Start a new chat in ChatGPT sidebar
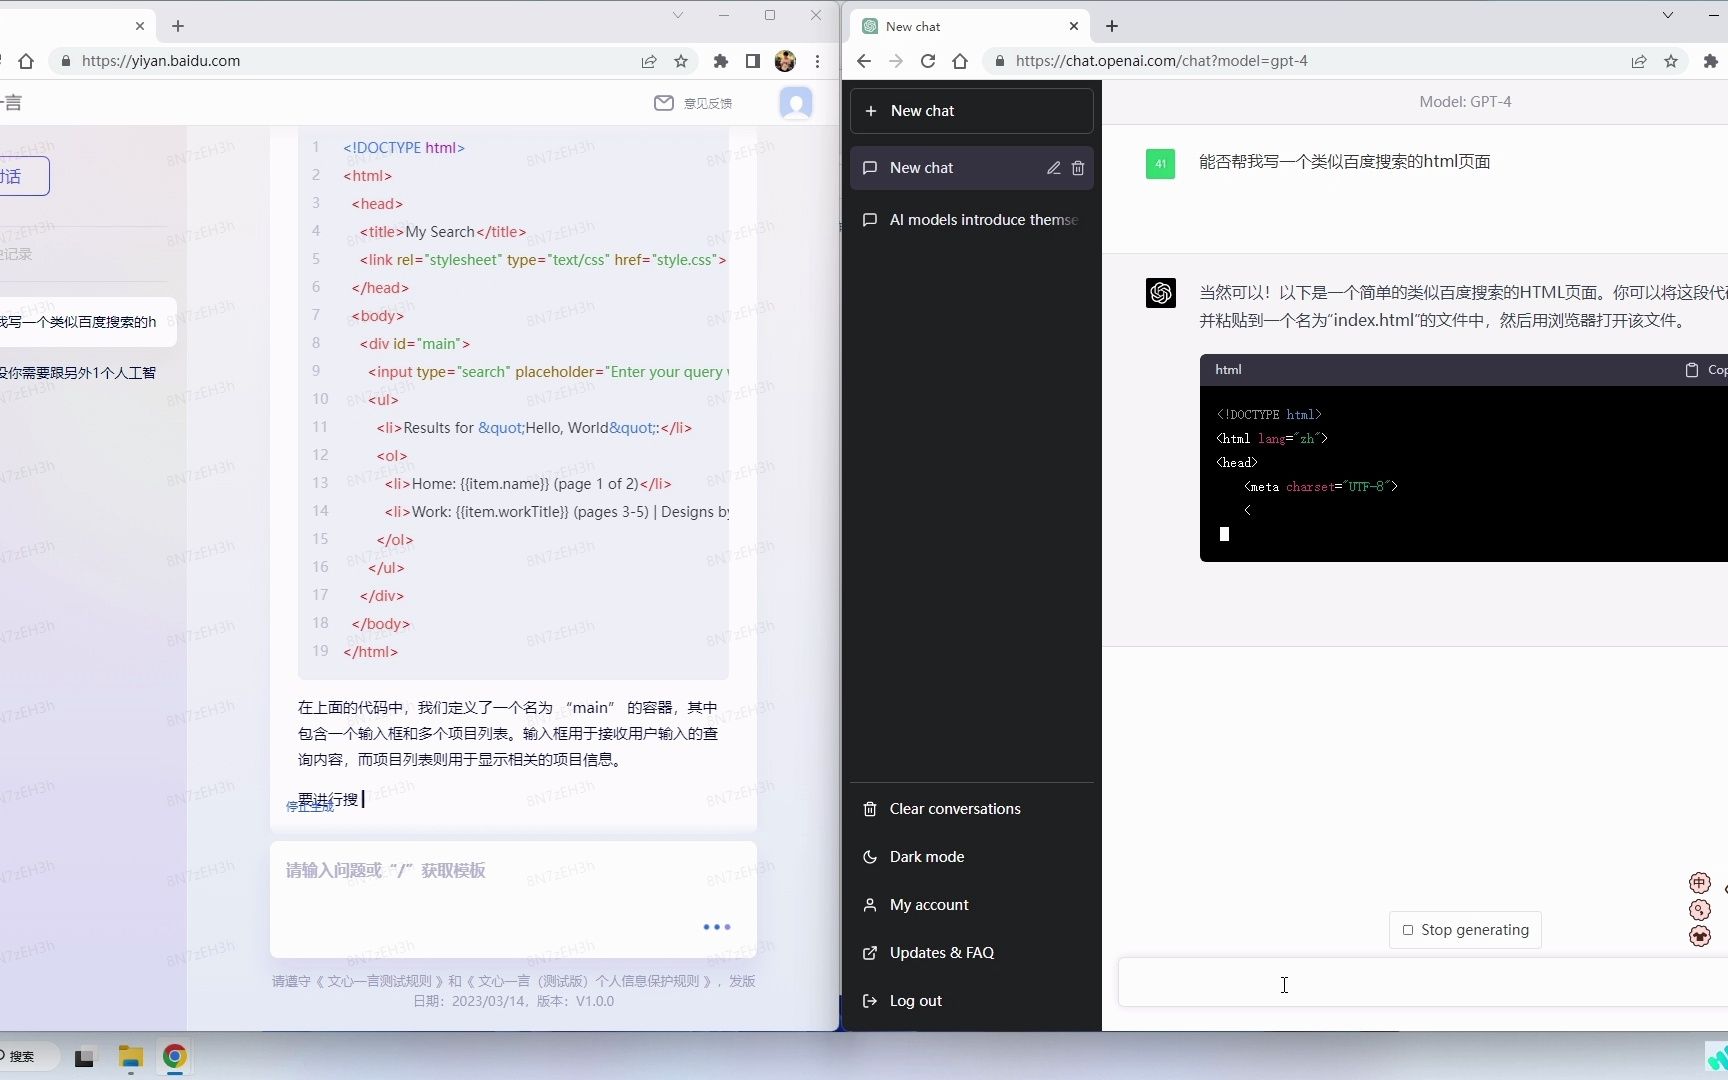 point(971,111)
